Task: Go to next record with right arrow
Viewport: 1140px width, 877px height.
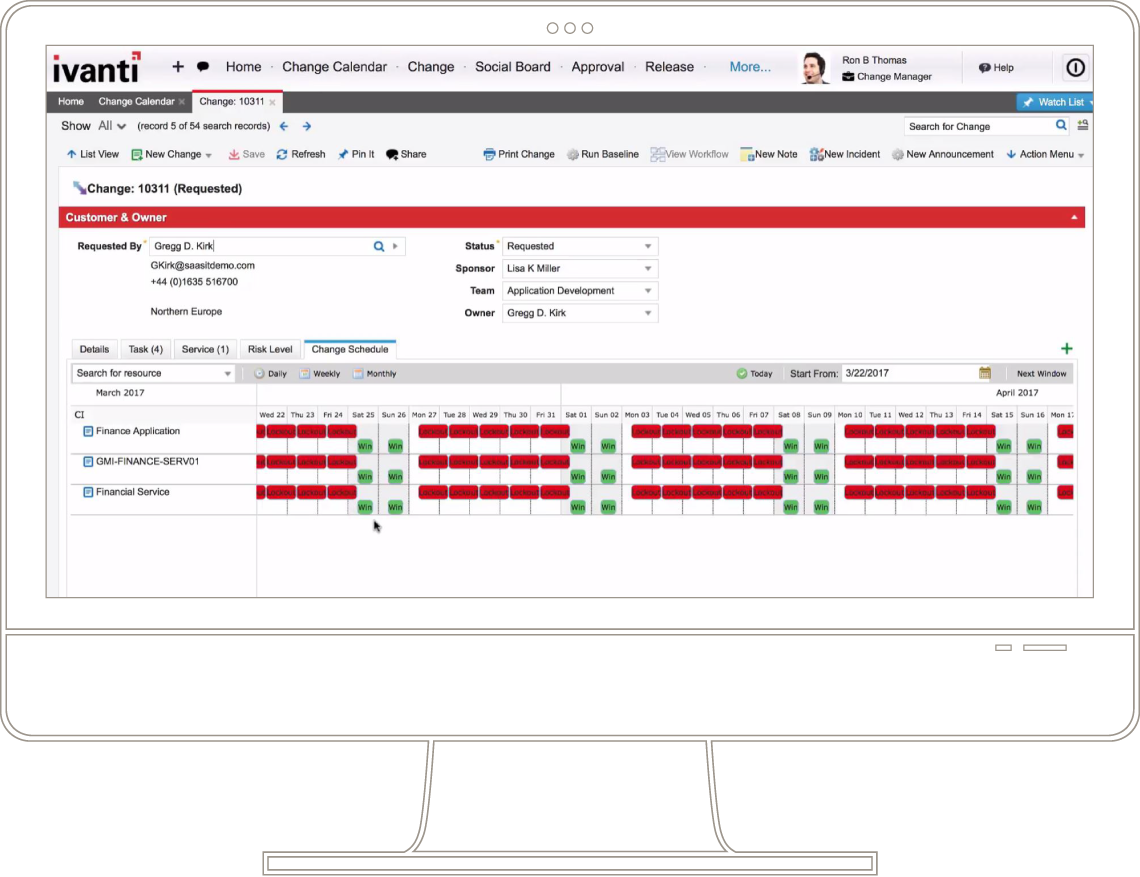Action: (x=307, y=127)
